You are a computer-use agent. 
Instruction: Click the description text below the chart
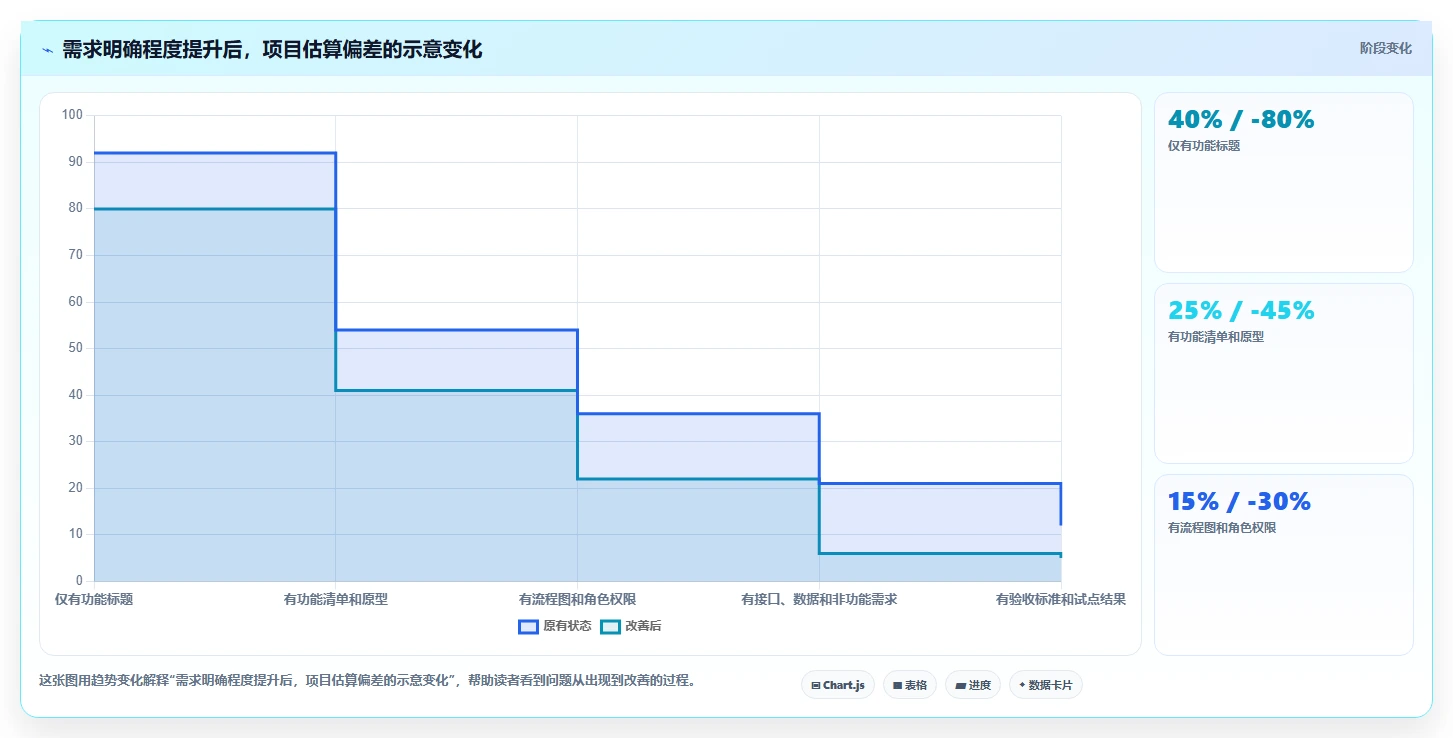(x=367, y=680)
